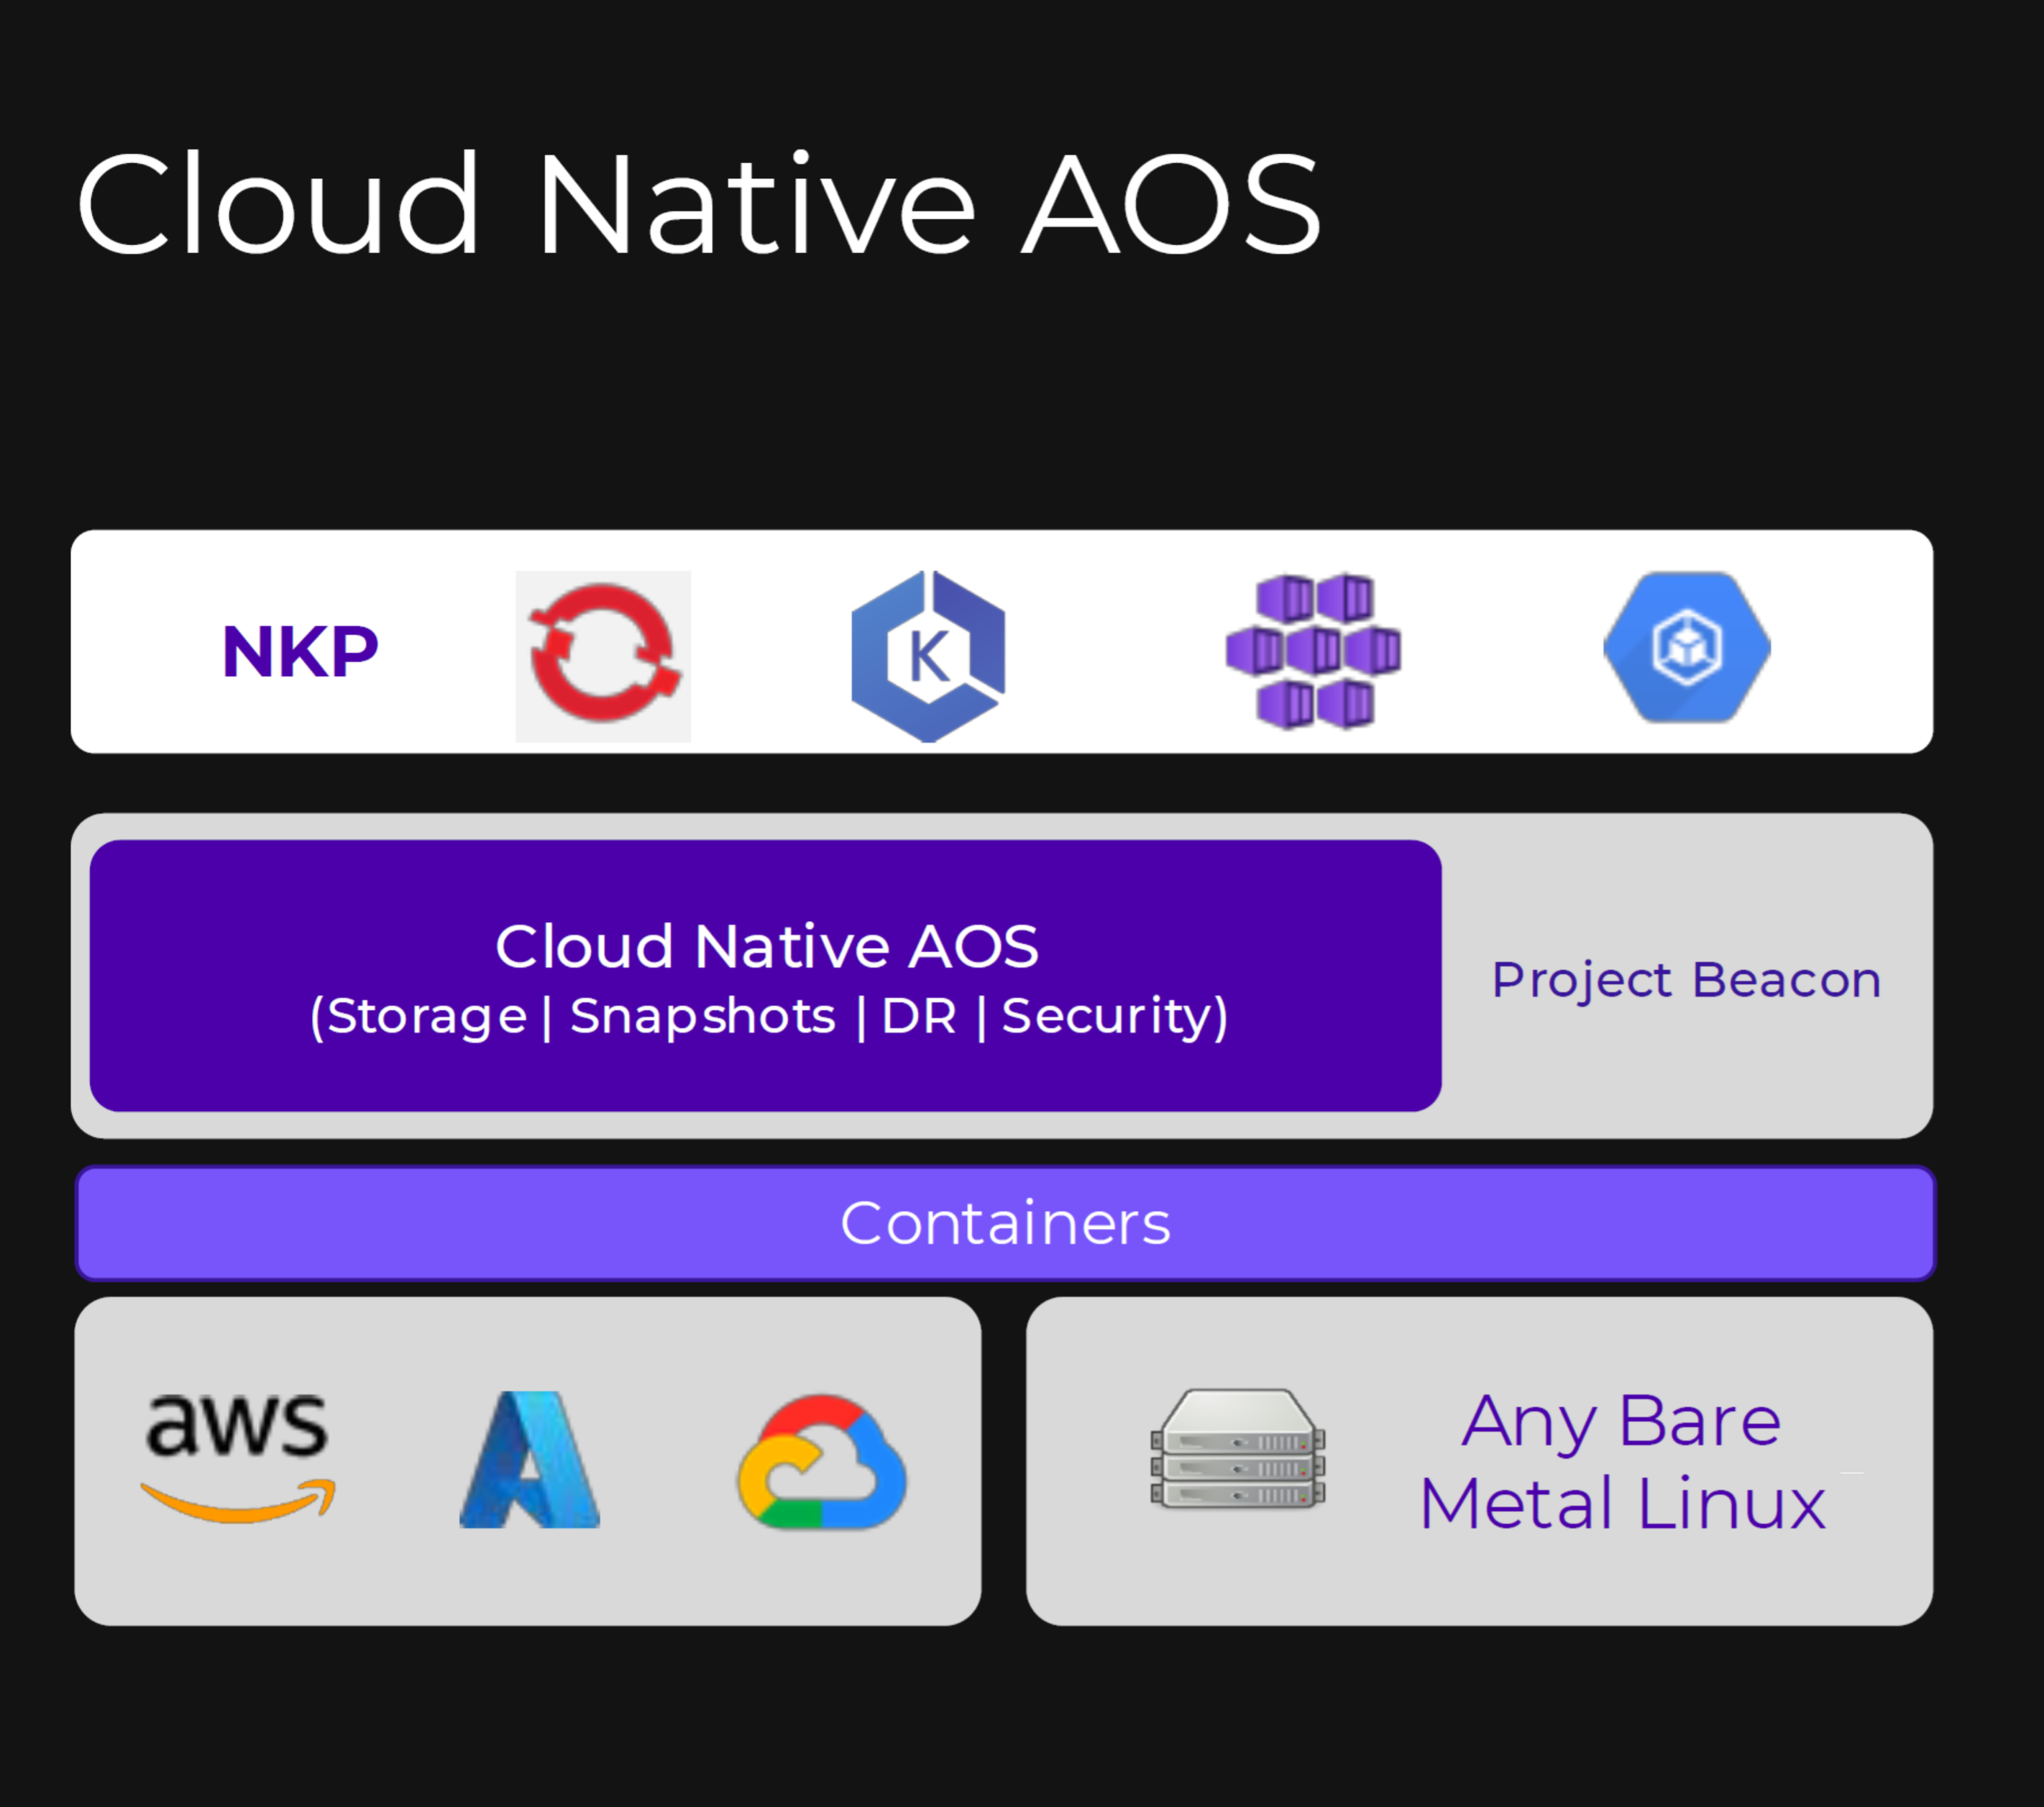Image resolution: width=2044 pixels, height=1807 pixels.
Task: Click the NKP logo text
Action: coord(300,652)
